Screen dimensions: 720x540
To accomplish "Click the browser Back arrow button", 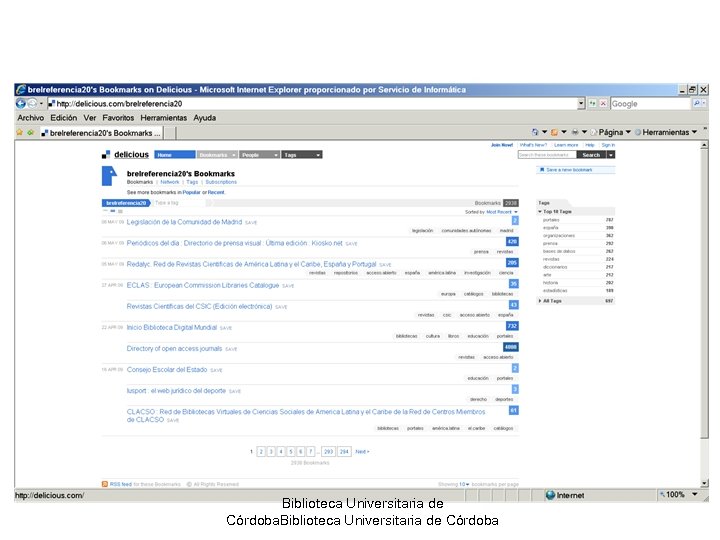I will click(20, 104).
